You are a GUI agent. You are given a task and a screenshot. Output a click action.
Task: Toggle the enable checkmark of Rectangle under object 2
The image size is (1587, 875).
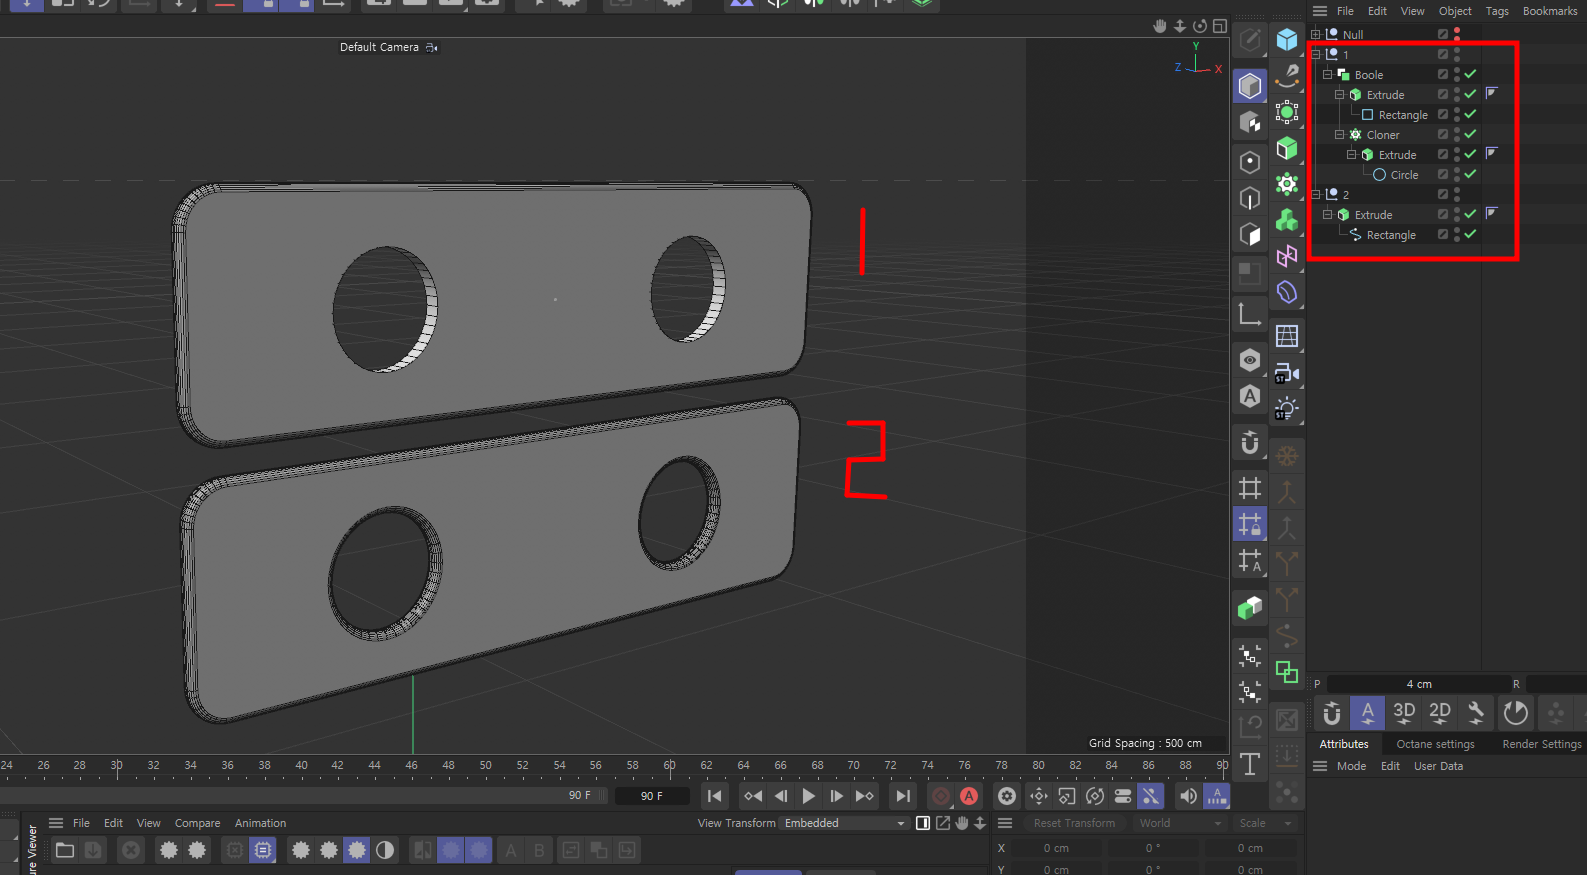pyautogui.click(x=1470, y=234)
